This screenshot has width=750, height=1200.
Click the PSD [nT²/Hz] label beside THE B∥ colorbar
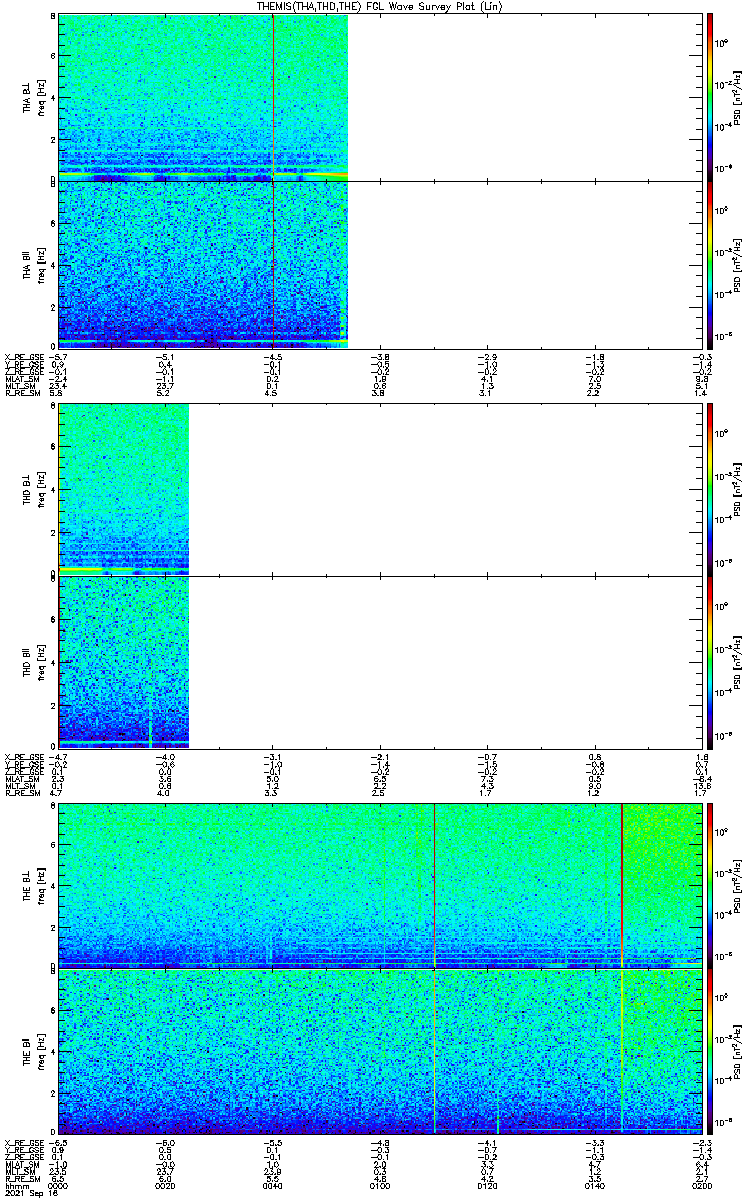pyautogui.click(x=738, y=1052)
